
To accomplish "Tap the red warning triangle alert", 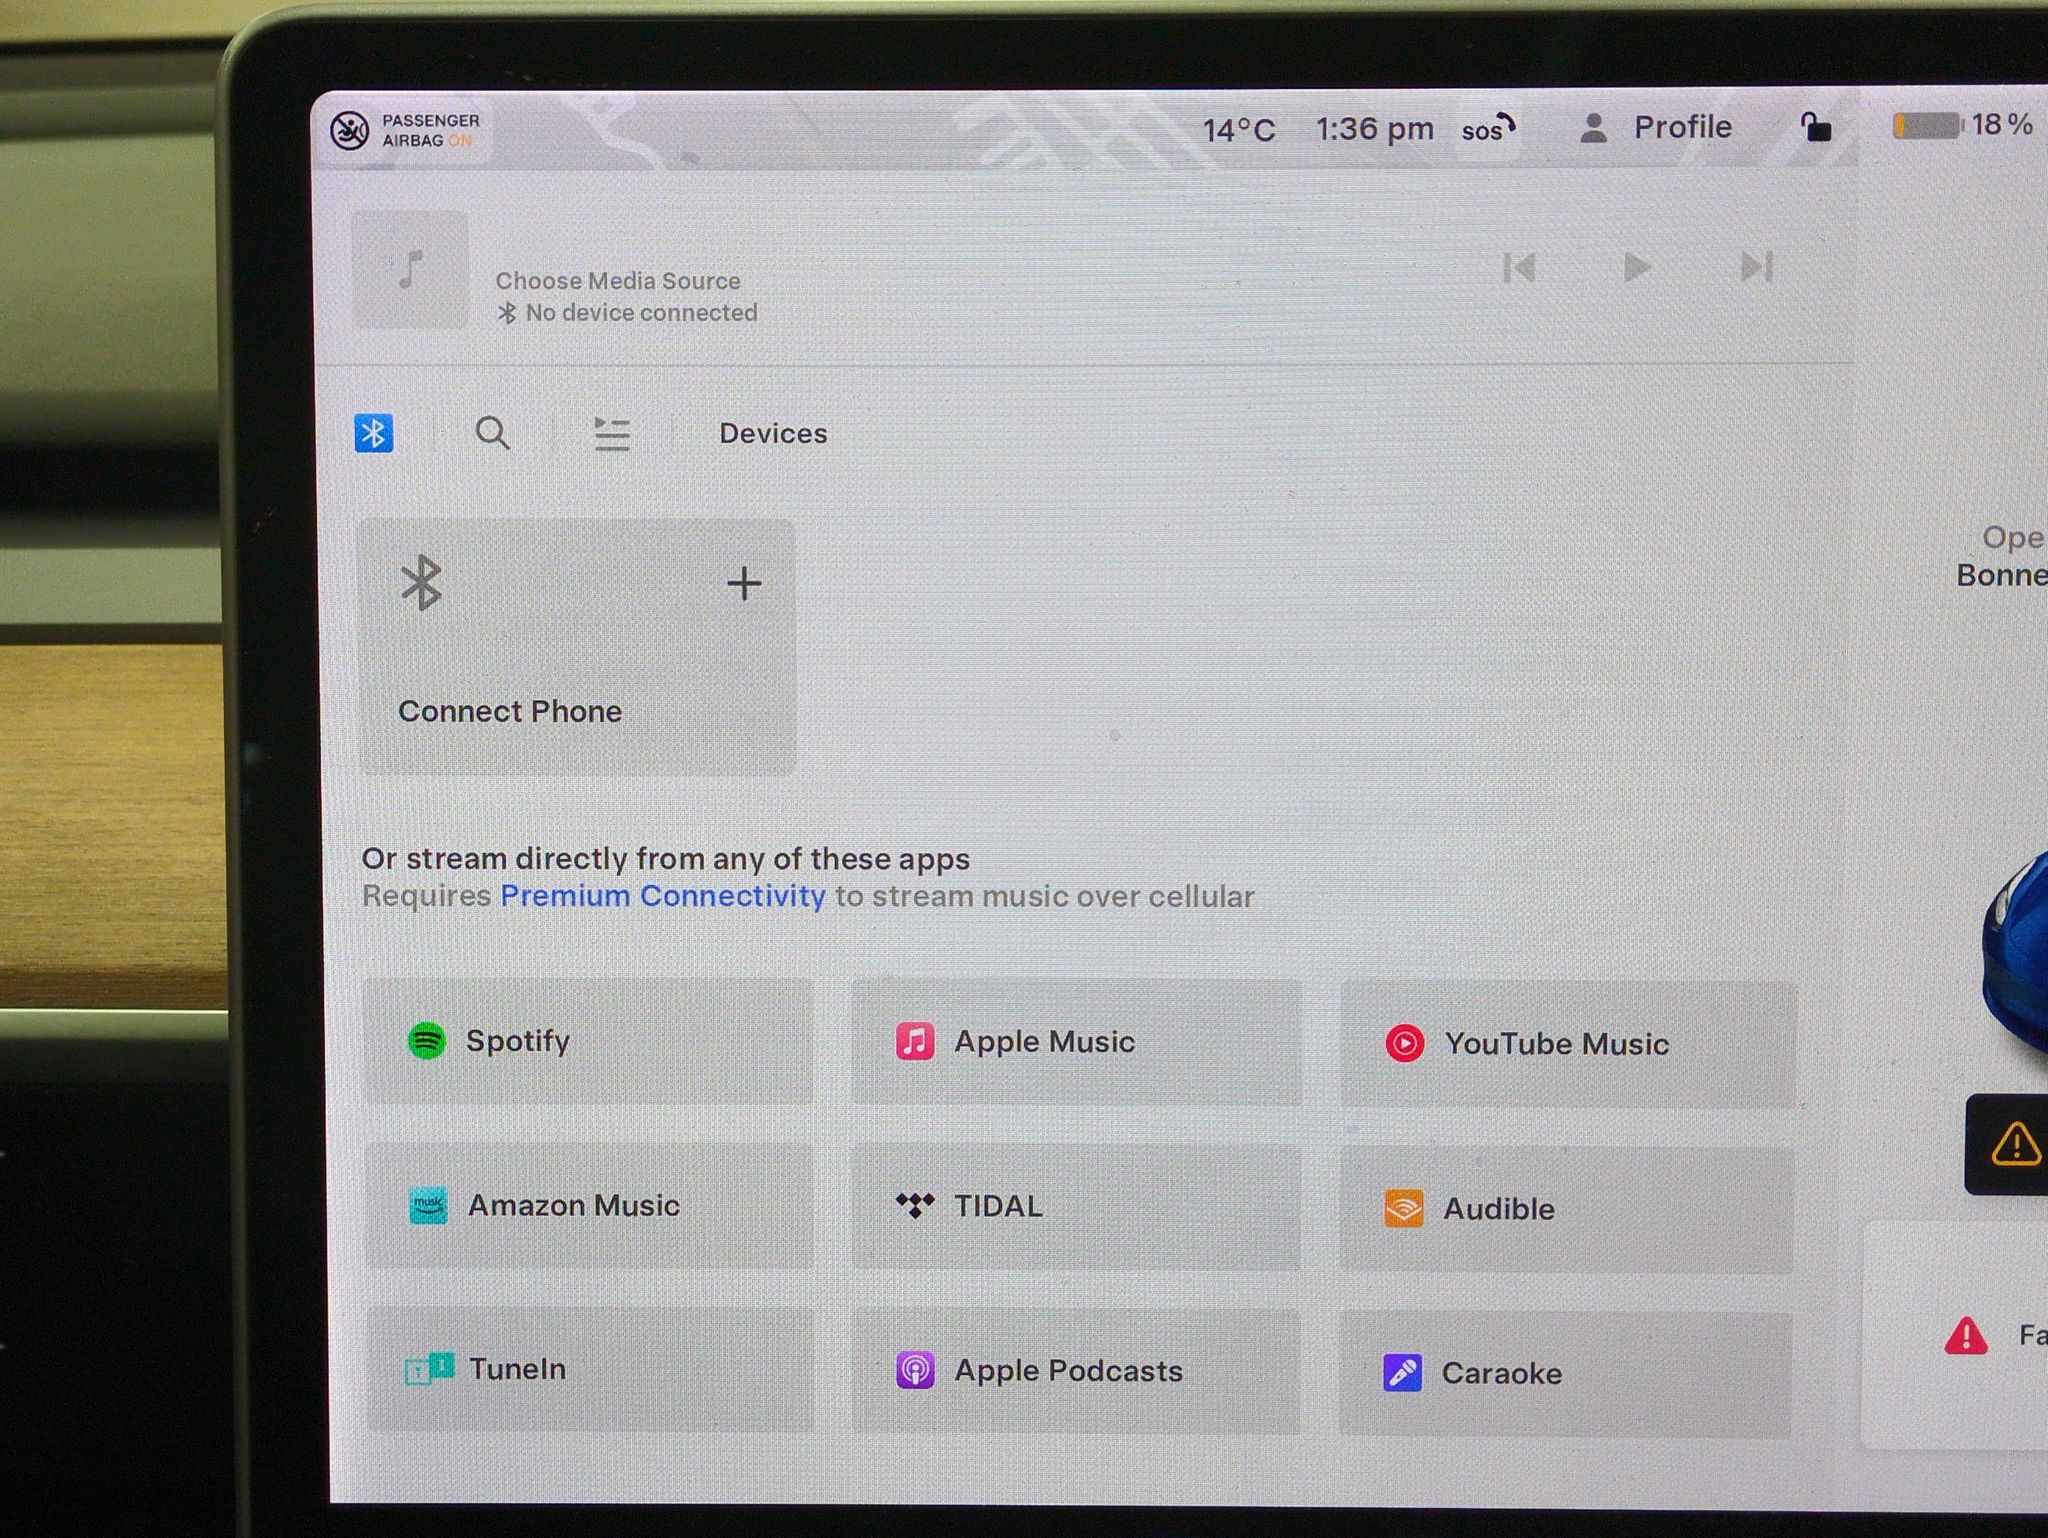I will (x=1966, y=1335).
